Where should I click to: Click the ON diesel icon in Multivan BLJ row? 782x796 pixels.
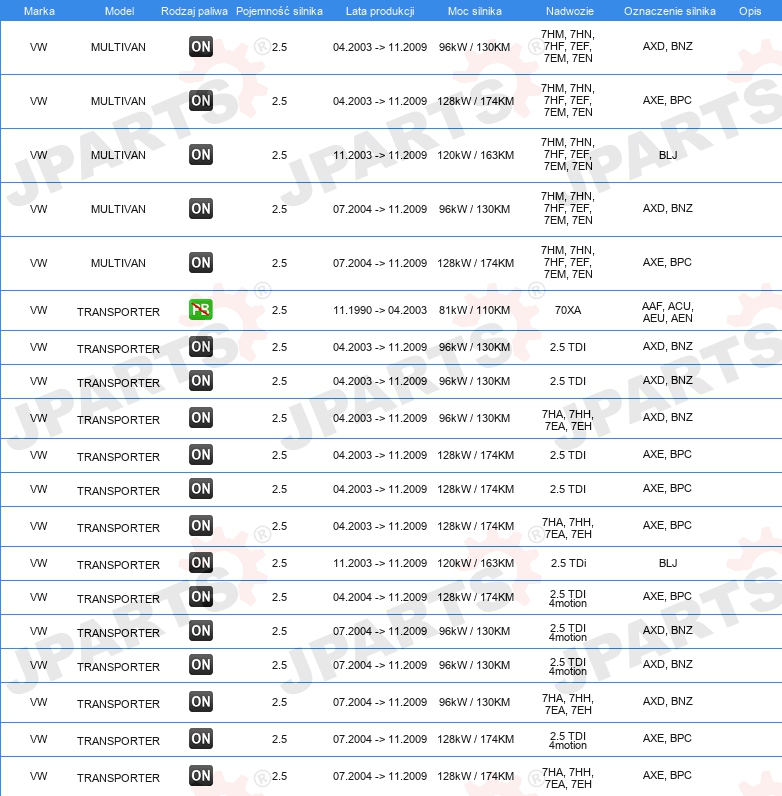(x=201, y=154)
